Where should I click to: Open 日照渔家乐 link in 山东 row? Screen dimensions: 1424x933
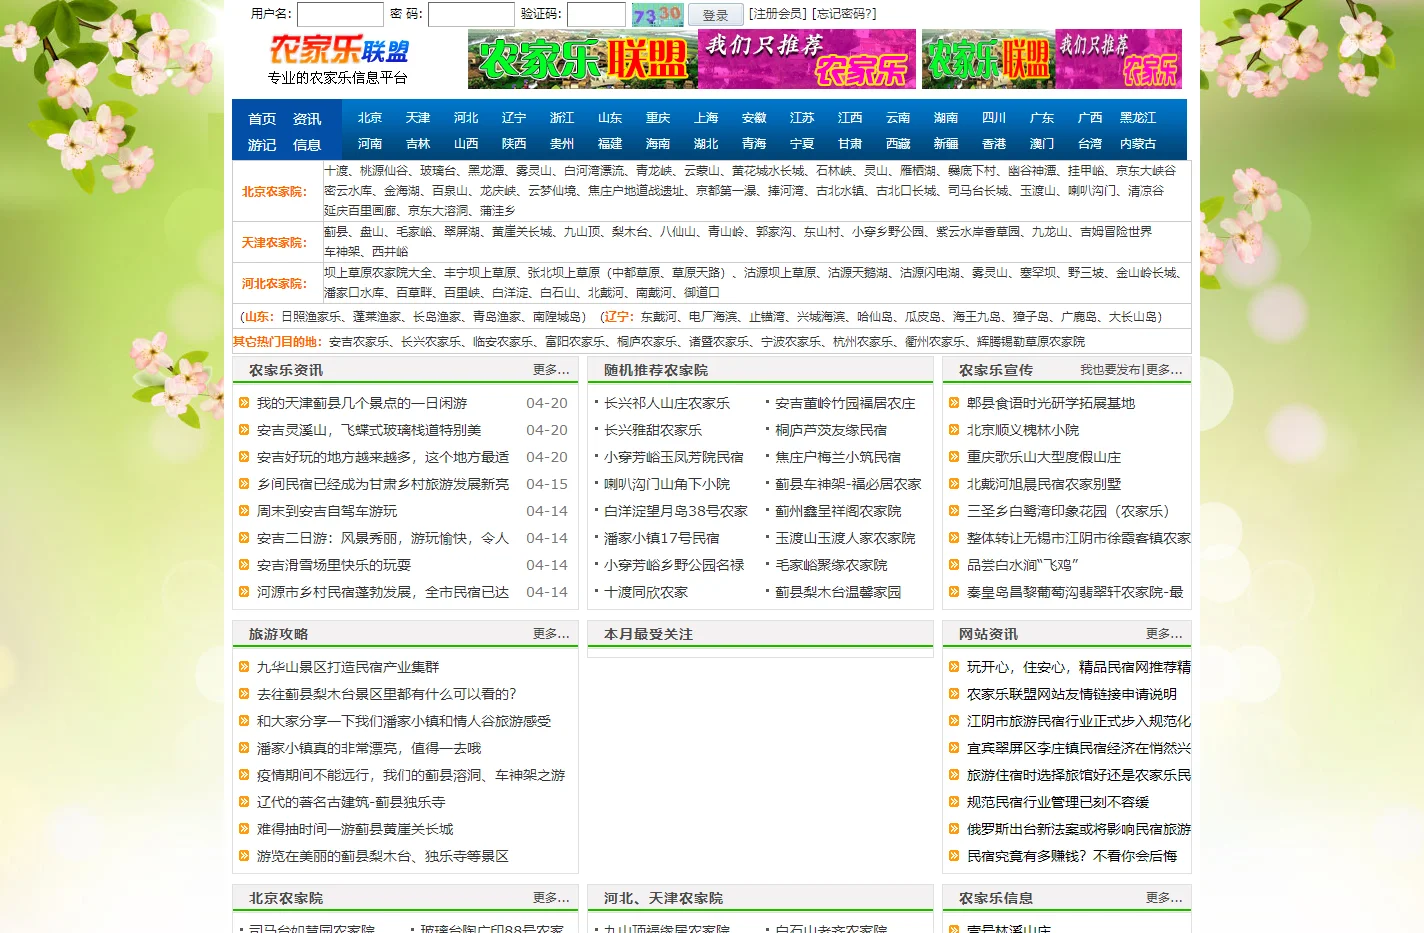click(311, 317)
